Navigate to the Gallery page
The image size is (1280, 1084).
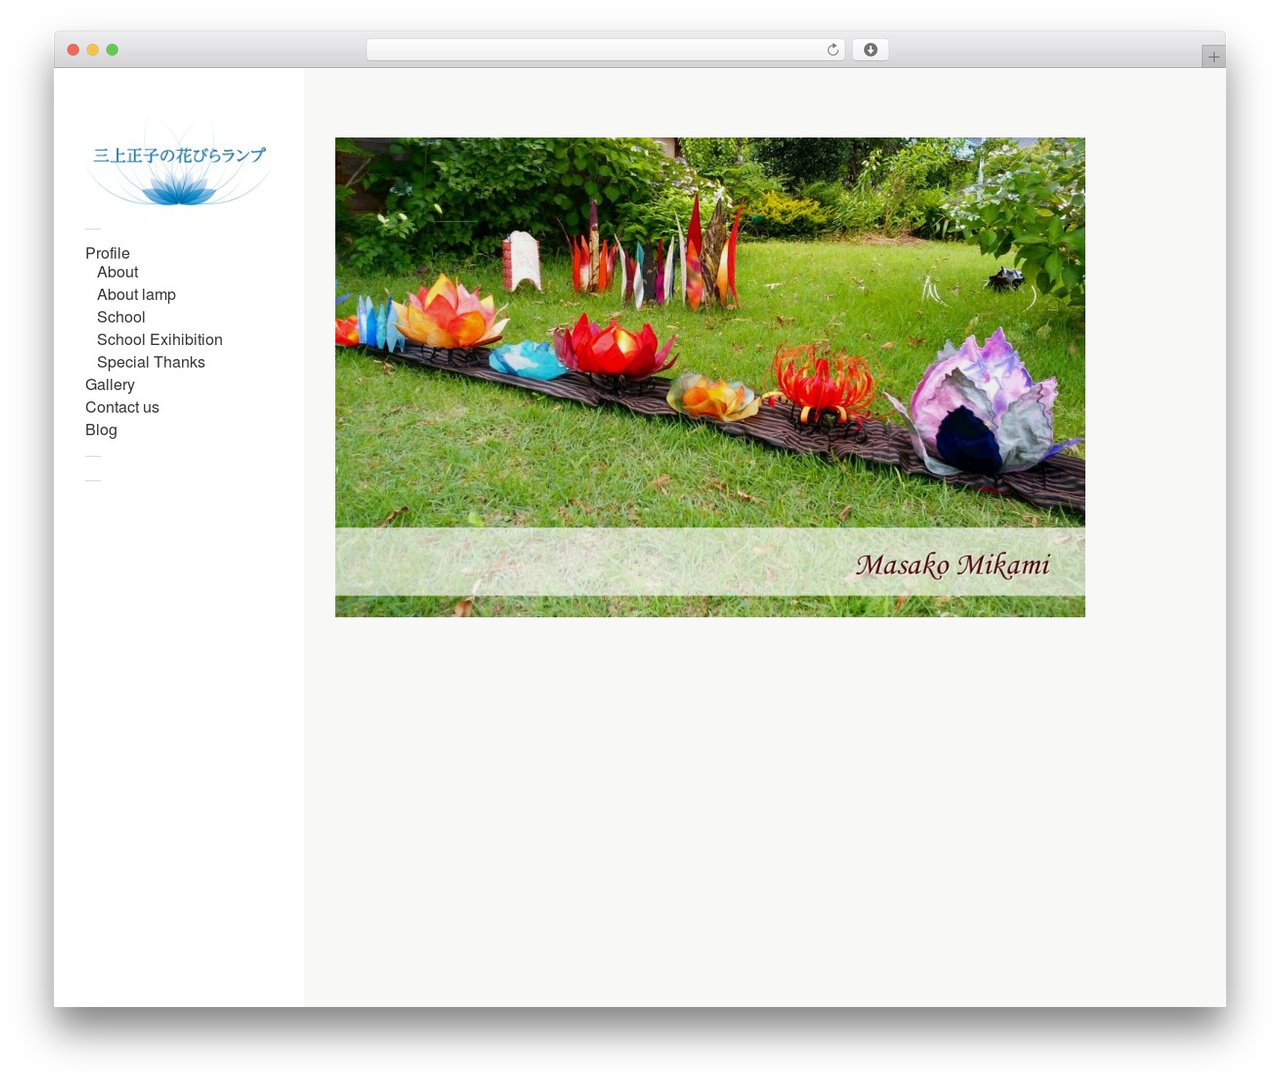click(110, 385)
